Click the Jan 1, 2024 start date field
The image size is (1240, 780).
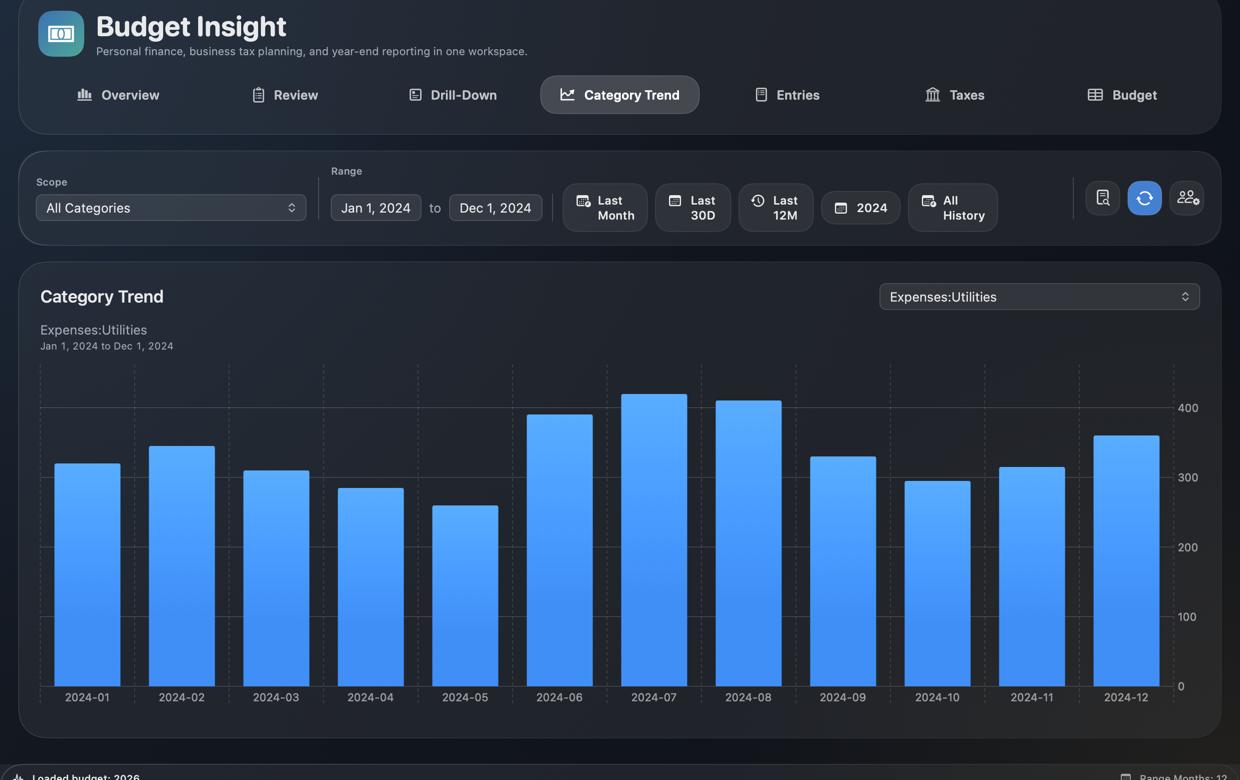pyautogui.click(x=376, y=208)
